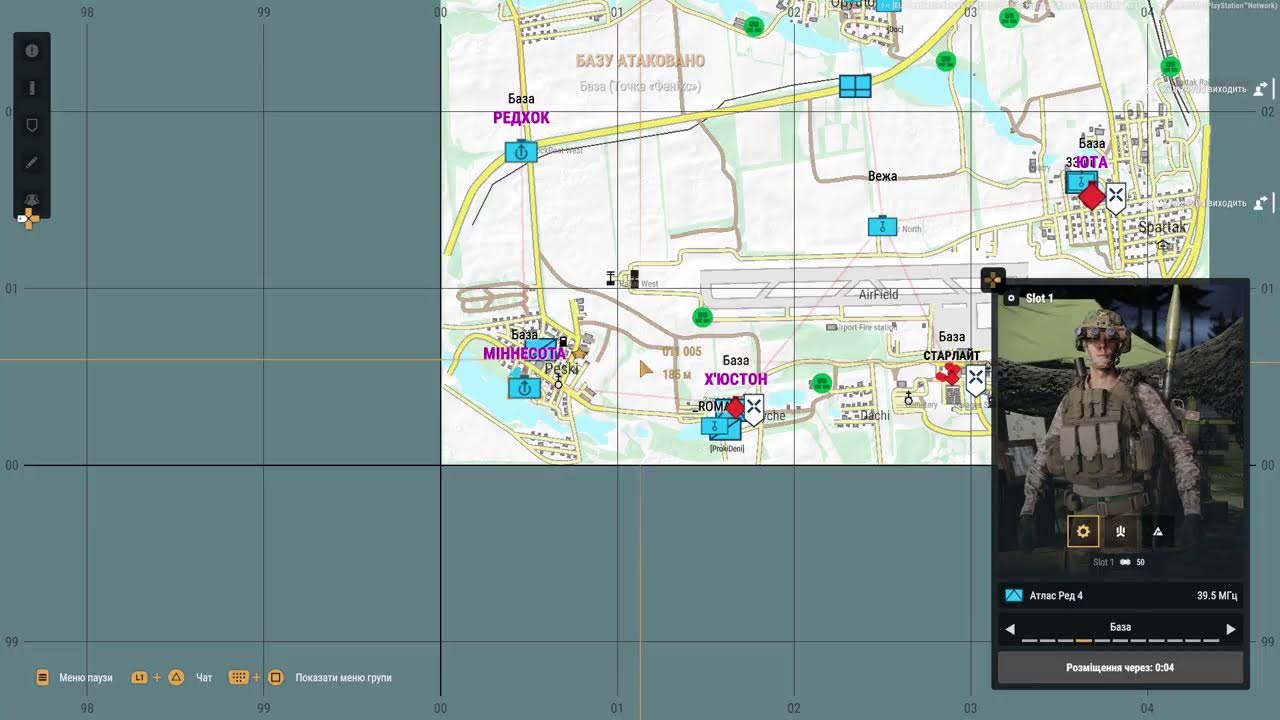Switch to previous spawn point with left arrow
Image resolution: width=1280 pixels, height=720 pixels.
[x=1010, y=629]
